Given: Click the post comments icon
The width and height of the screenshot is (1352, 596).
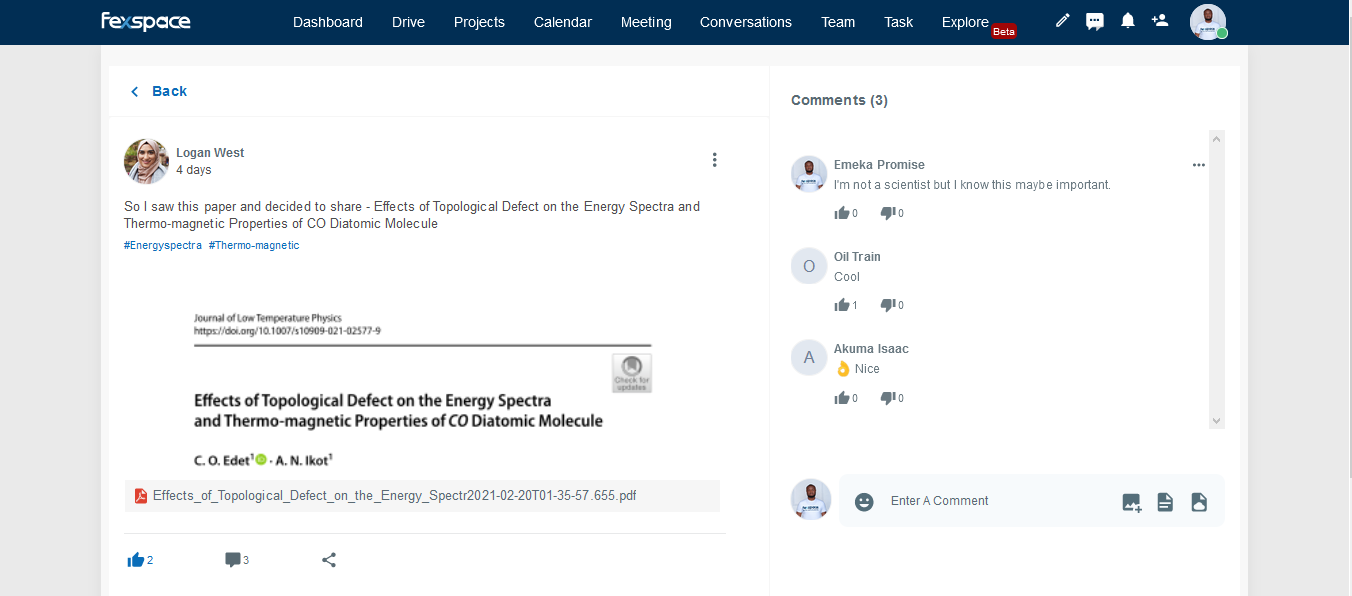Looking at the screenshot, I should click(233, 560).
